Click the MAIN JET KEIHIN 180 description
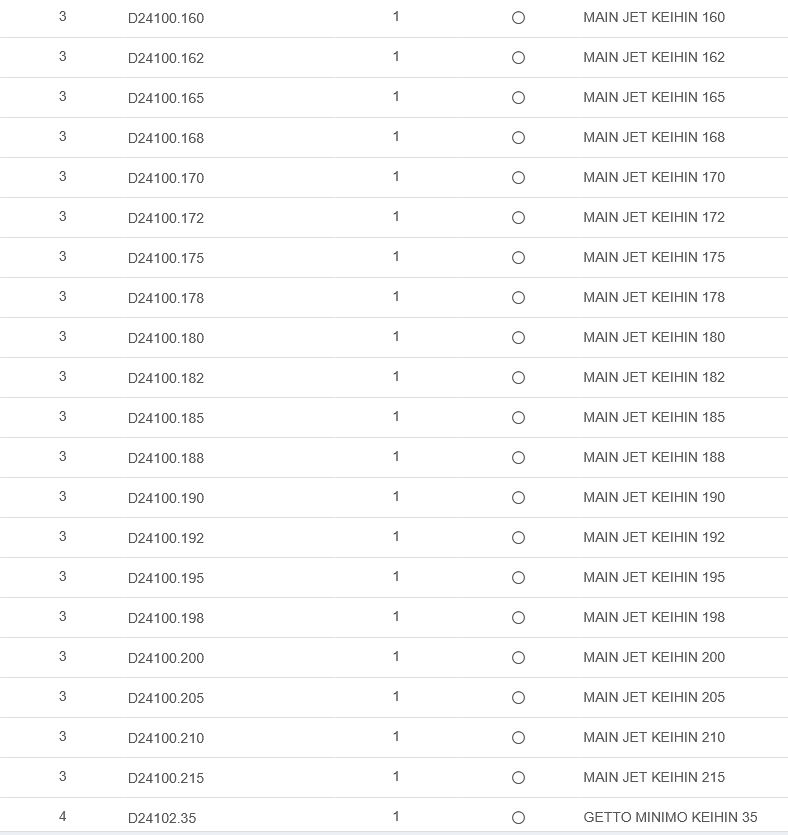The width and height of the screenshot is (788, 835). coord(654,337)
